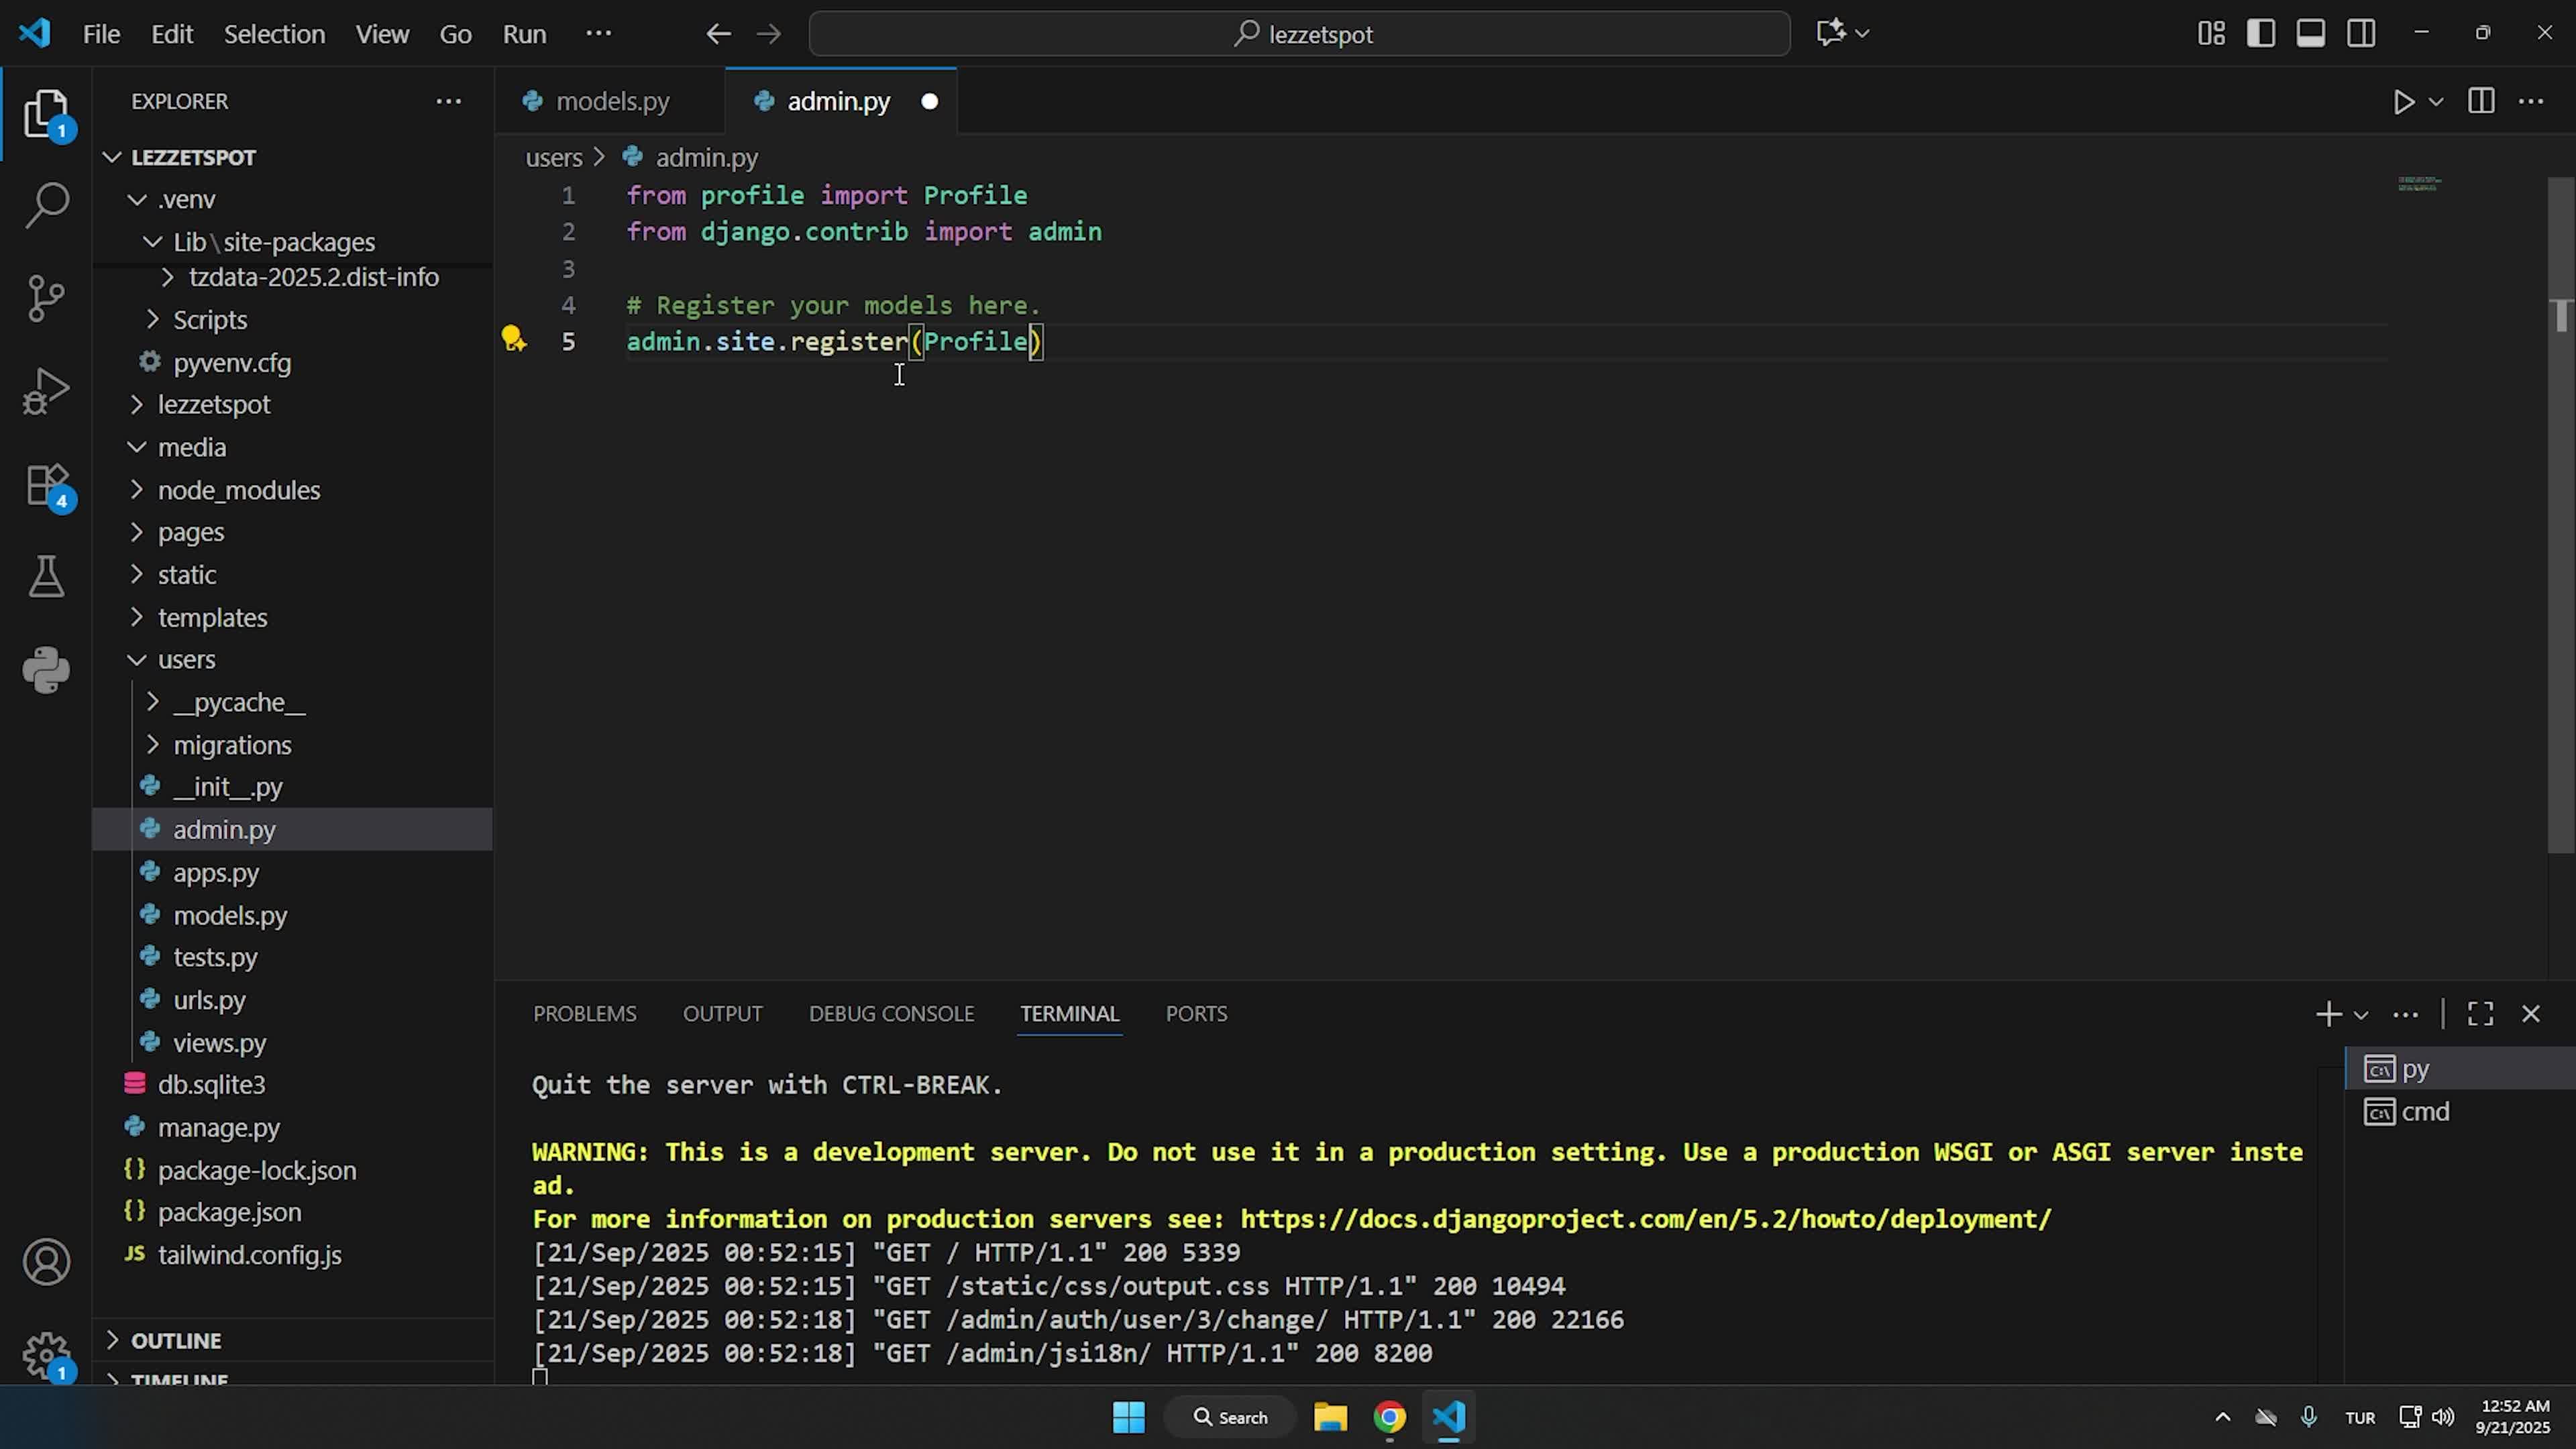Viewport: 2576px width, 1449px height.
Task: Open the Source Control view
Action: (x=46, y=298)
